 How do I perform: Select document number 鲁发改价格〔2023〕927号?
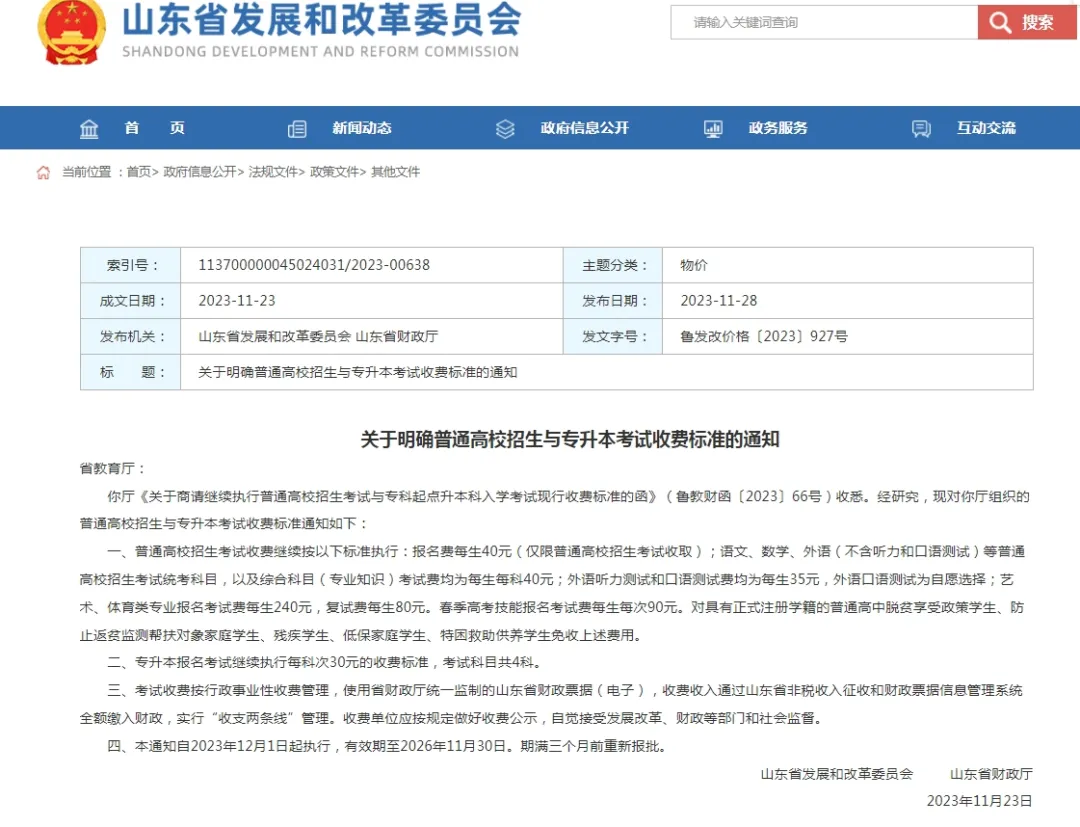(x=764, y=337)
